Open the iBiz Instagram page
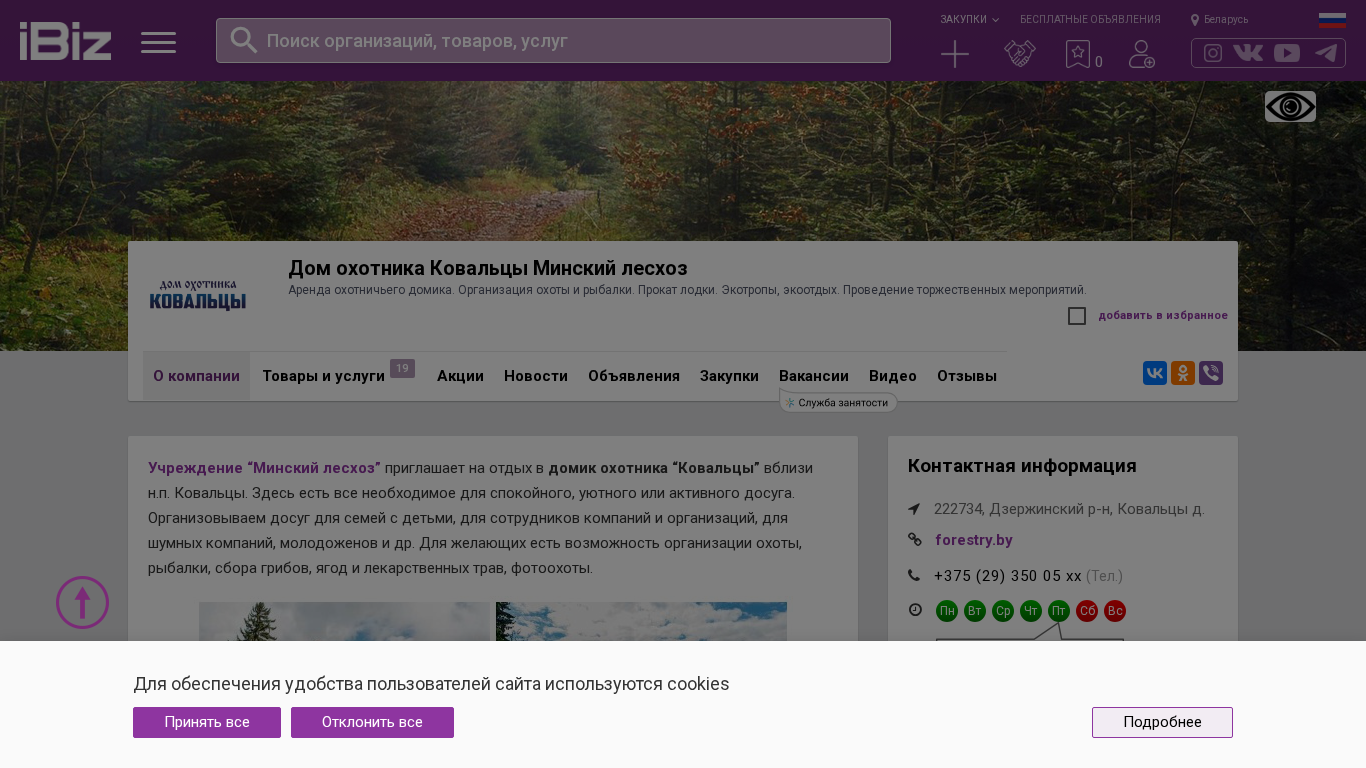 (x=1213, y=53)
